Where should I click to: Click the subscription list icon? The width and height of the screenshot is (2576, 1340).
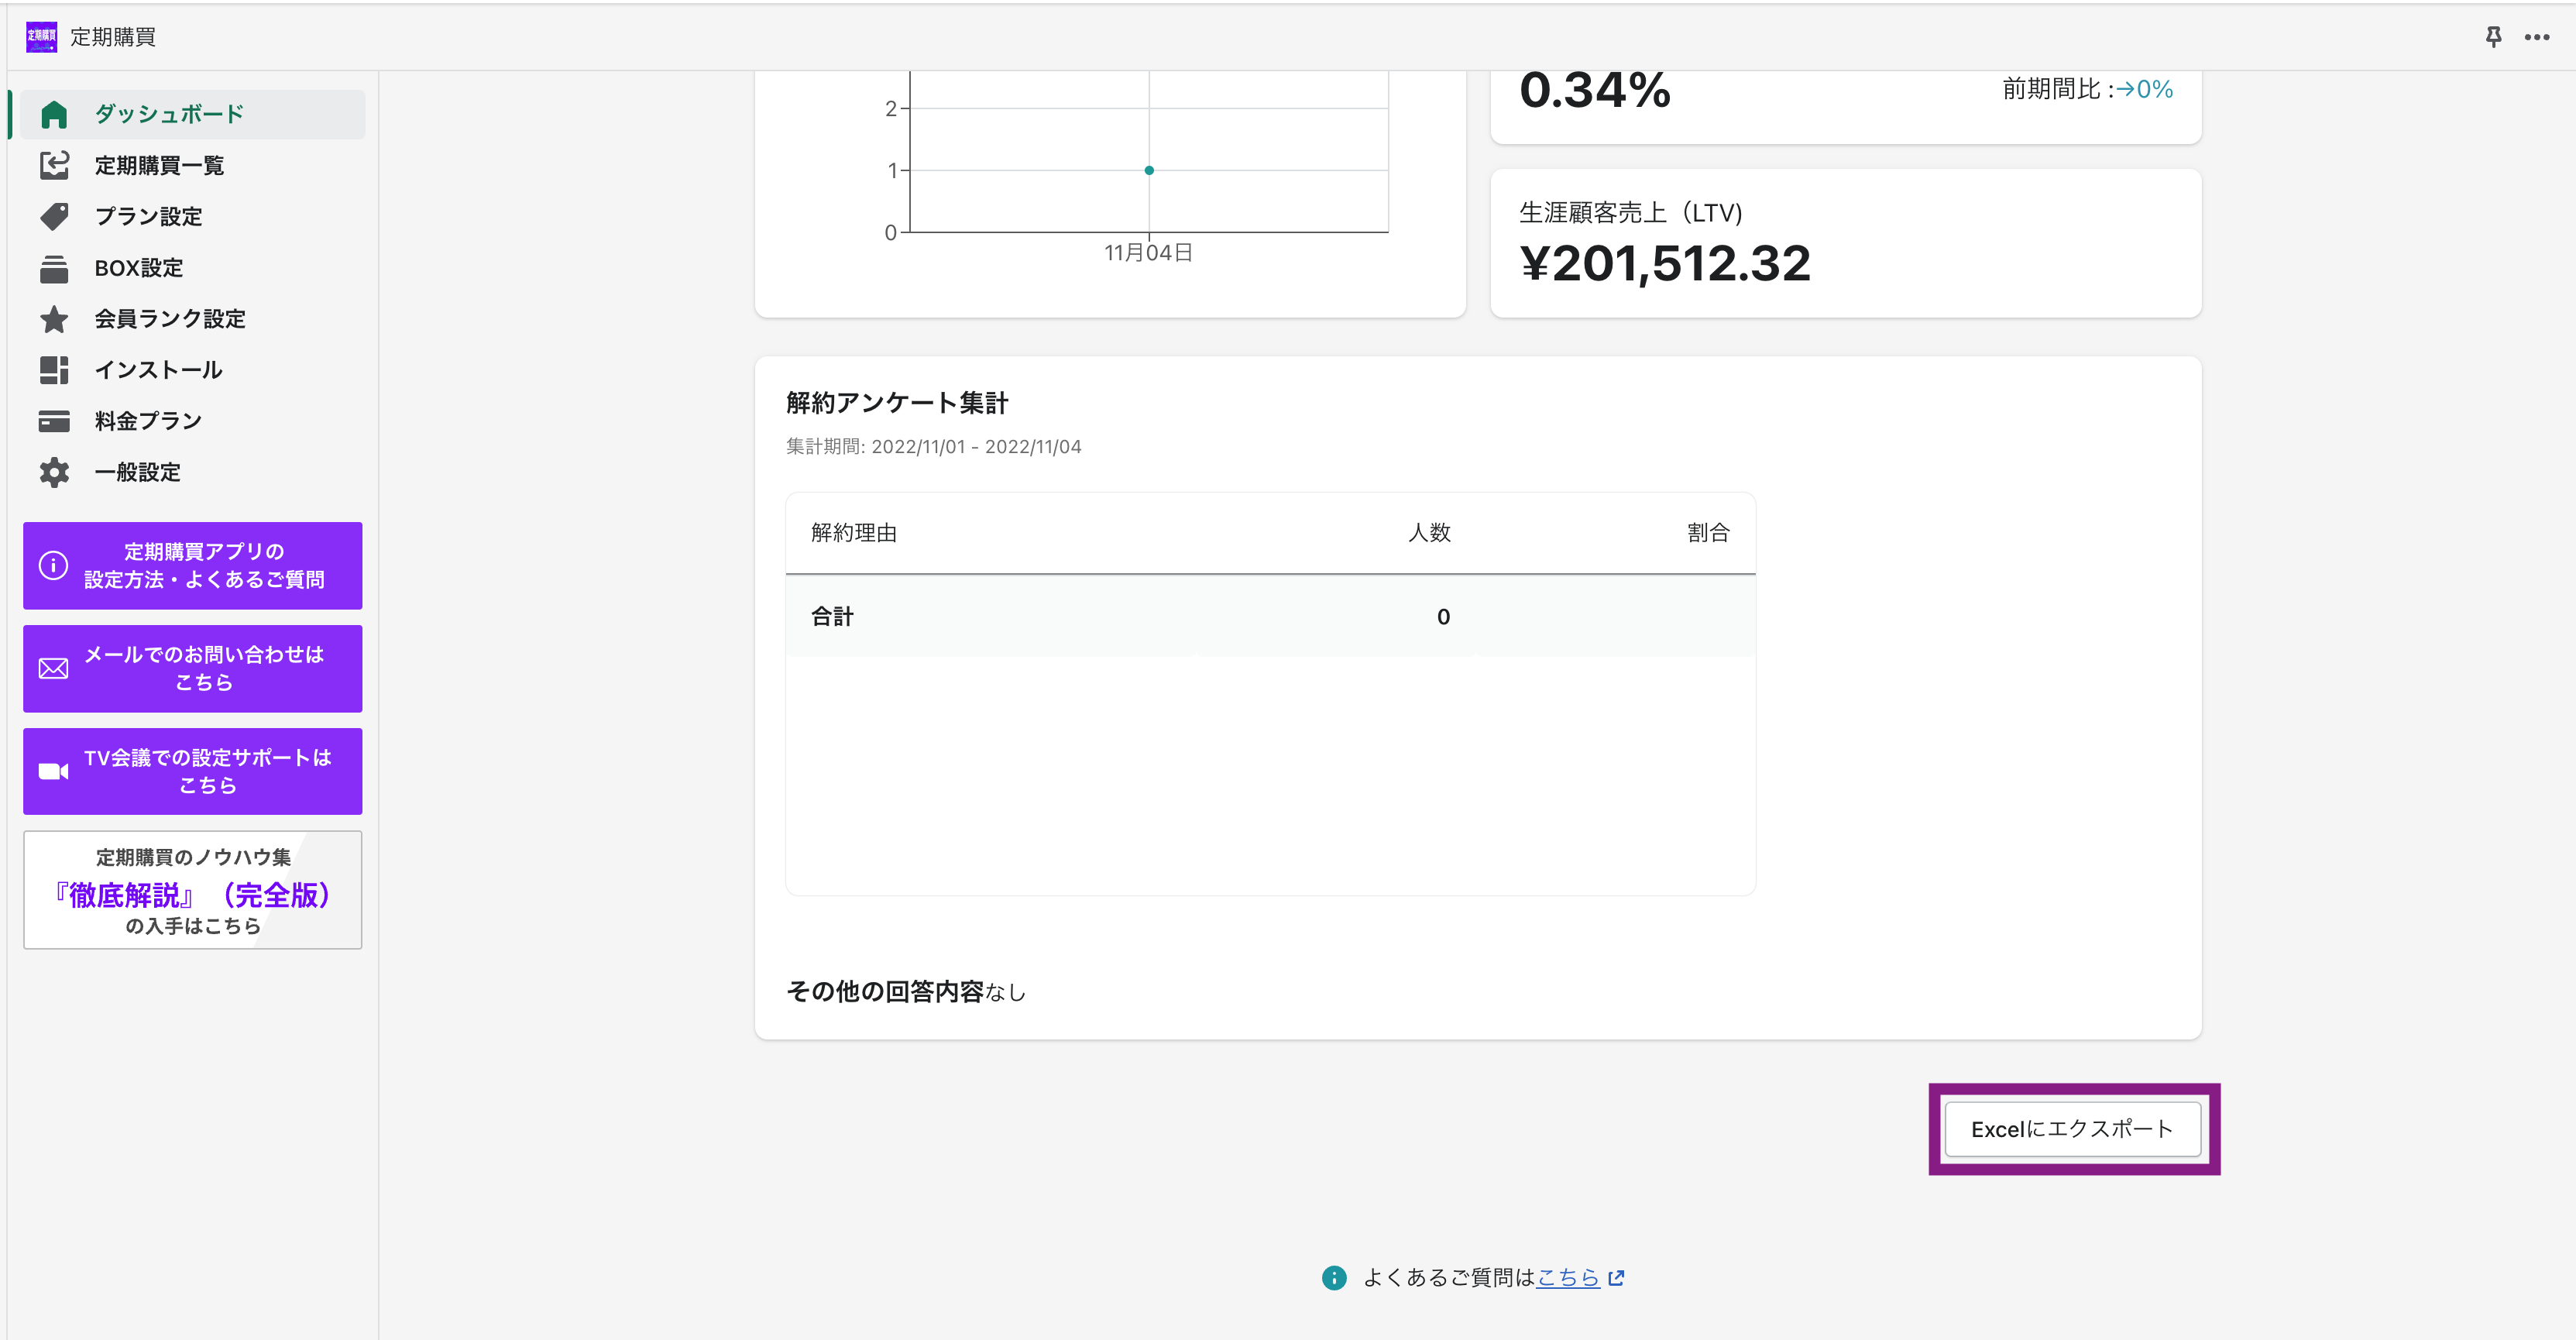click(x=54, y=165)
